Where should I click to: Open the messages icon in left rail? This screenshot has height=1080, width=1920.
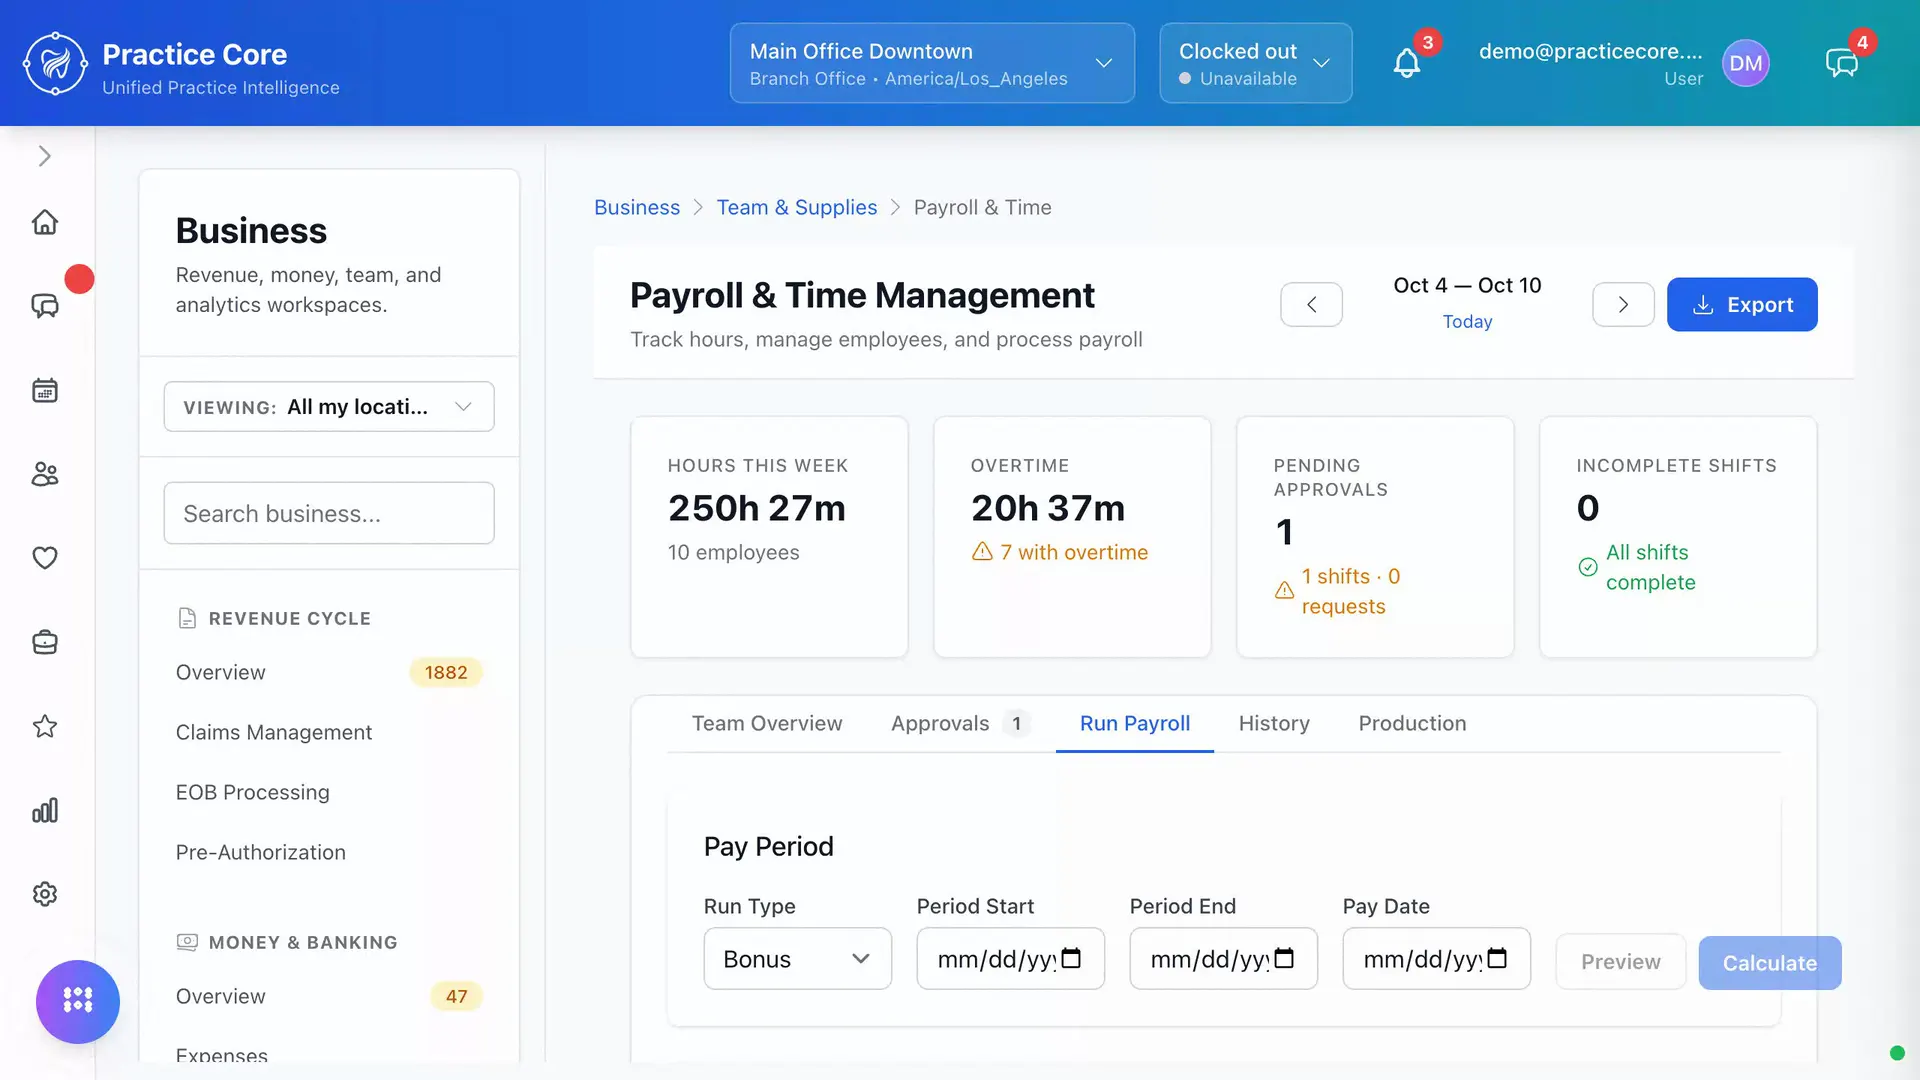[x=45, y=306]
